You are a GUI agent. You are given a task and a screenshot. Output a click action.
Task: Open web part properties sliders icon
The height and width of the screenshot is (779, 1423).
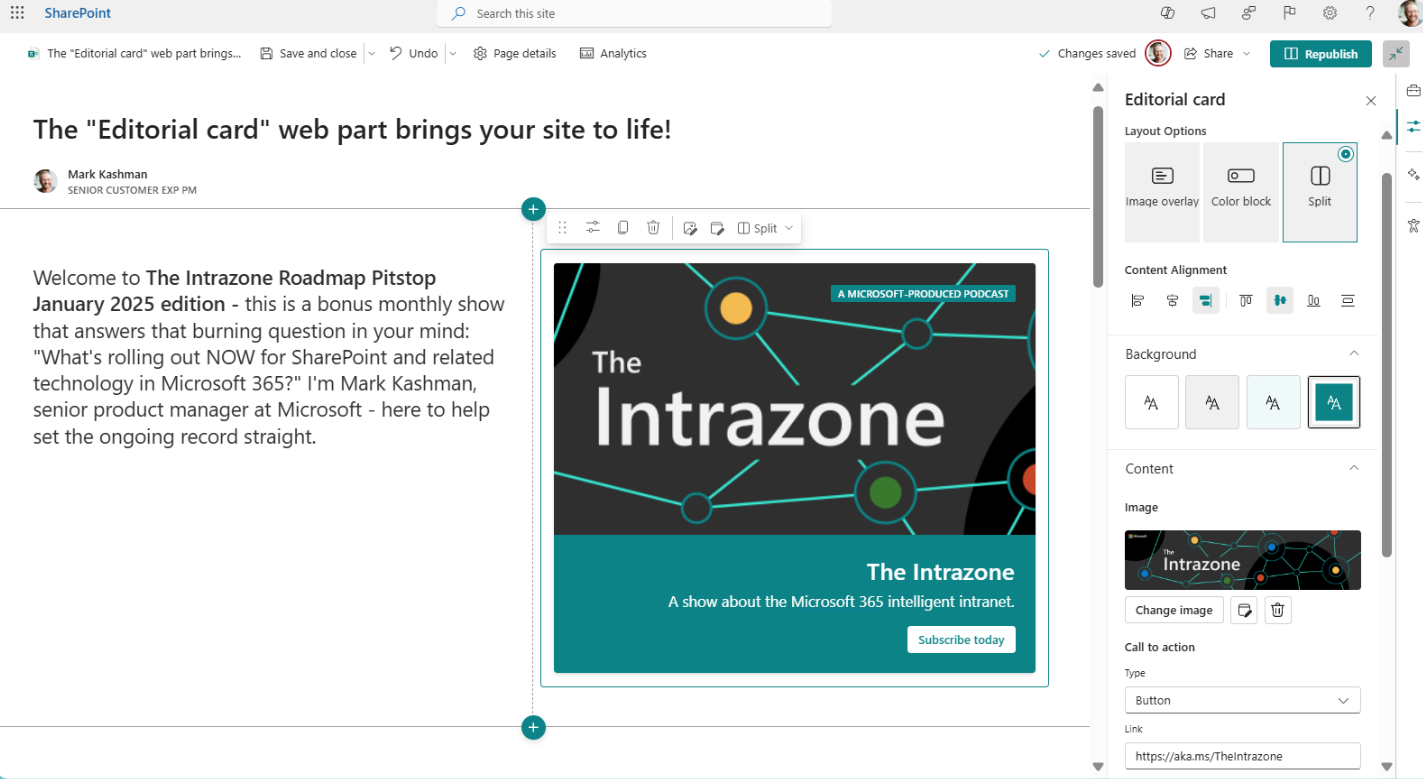click(x=593, y=228)
